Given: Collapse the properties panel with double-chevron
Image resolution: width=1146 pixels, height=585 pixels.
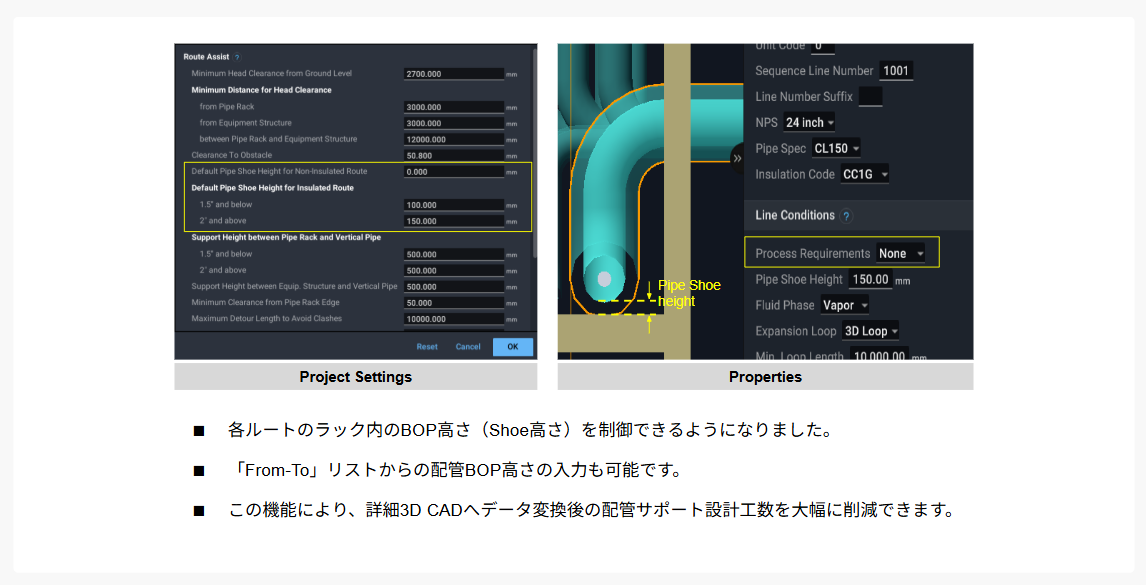Looking at the screenshot, I should (x=738, y=158).
